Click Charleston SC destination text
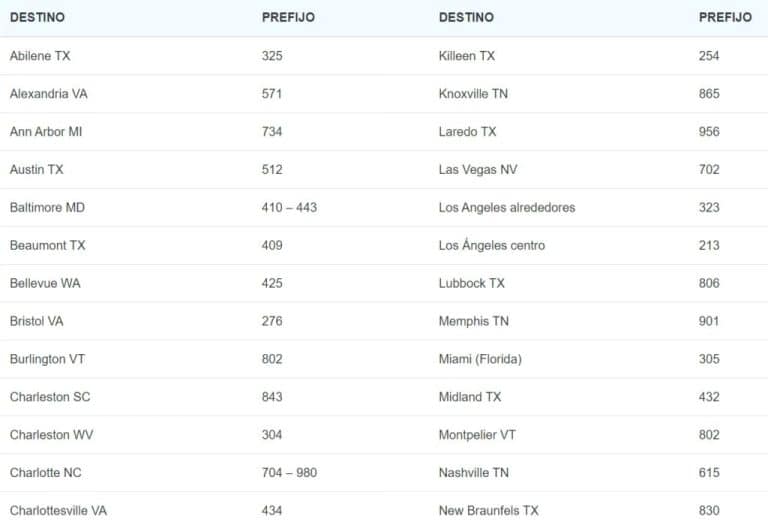 tap(50, 397)
